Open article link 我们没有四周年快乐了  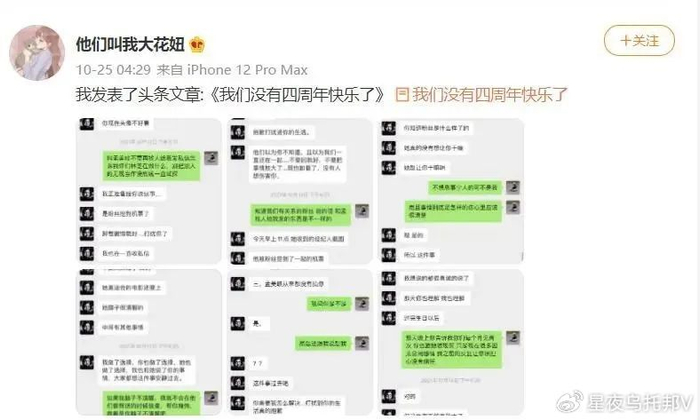tap(489, 95)
